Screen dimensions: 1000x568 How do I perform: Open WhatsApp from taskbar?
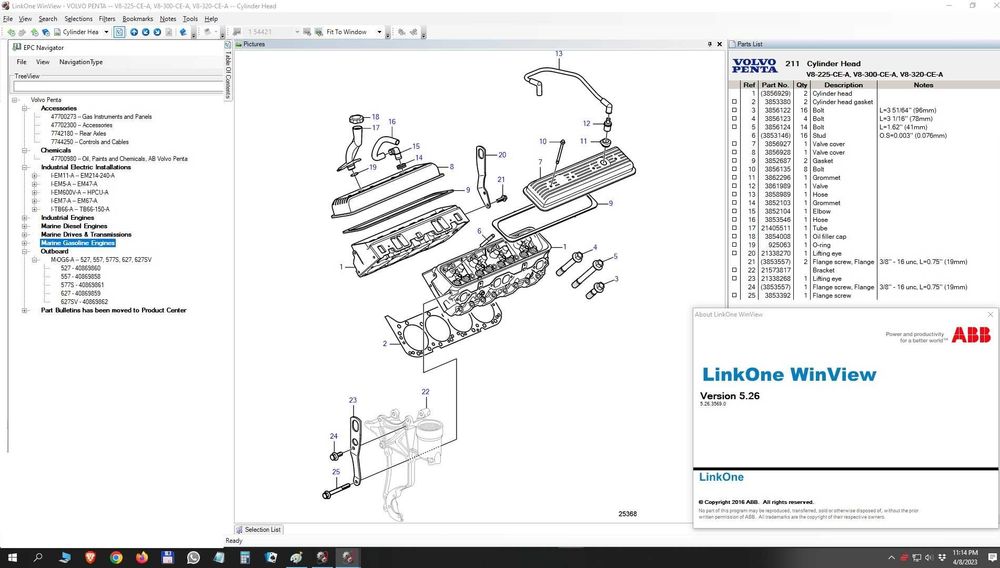193,557
